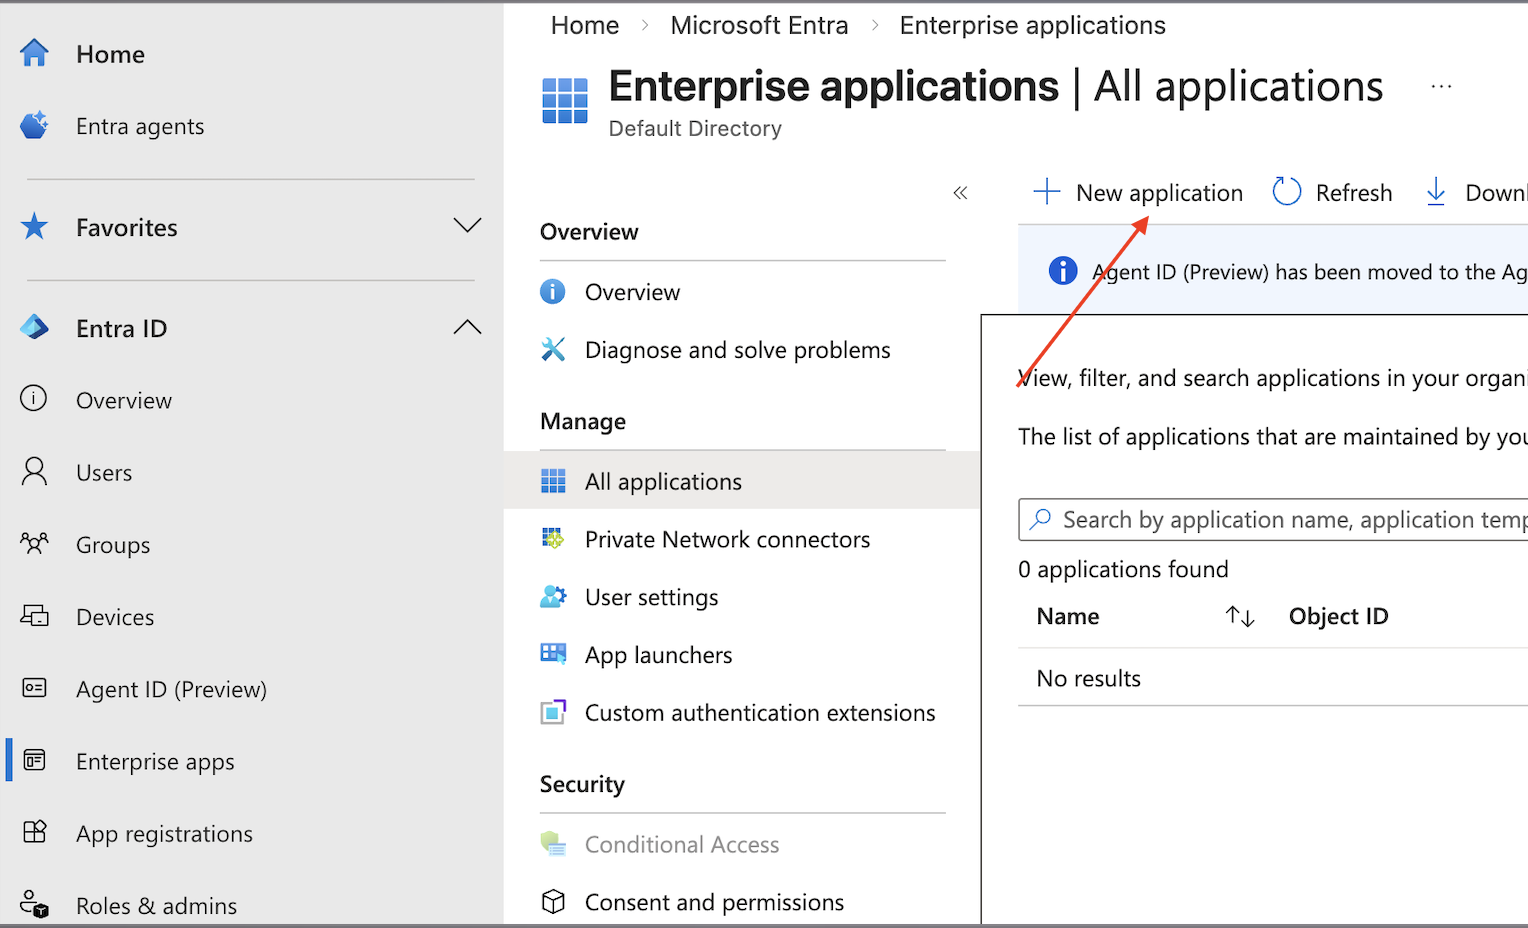Open Groups via its people icon
The width and height of the screenshot is (1528, 928).
click(x=34, y=544)
